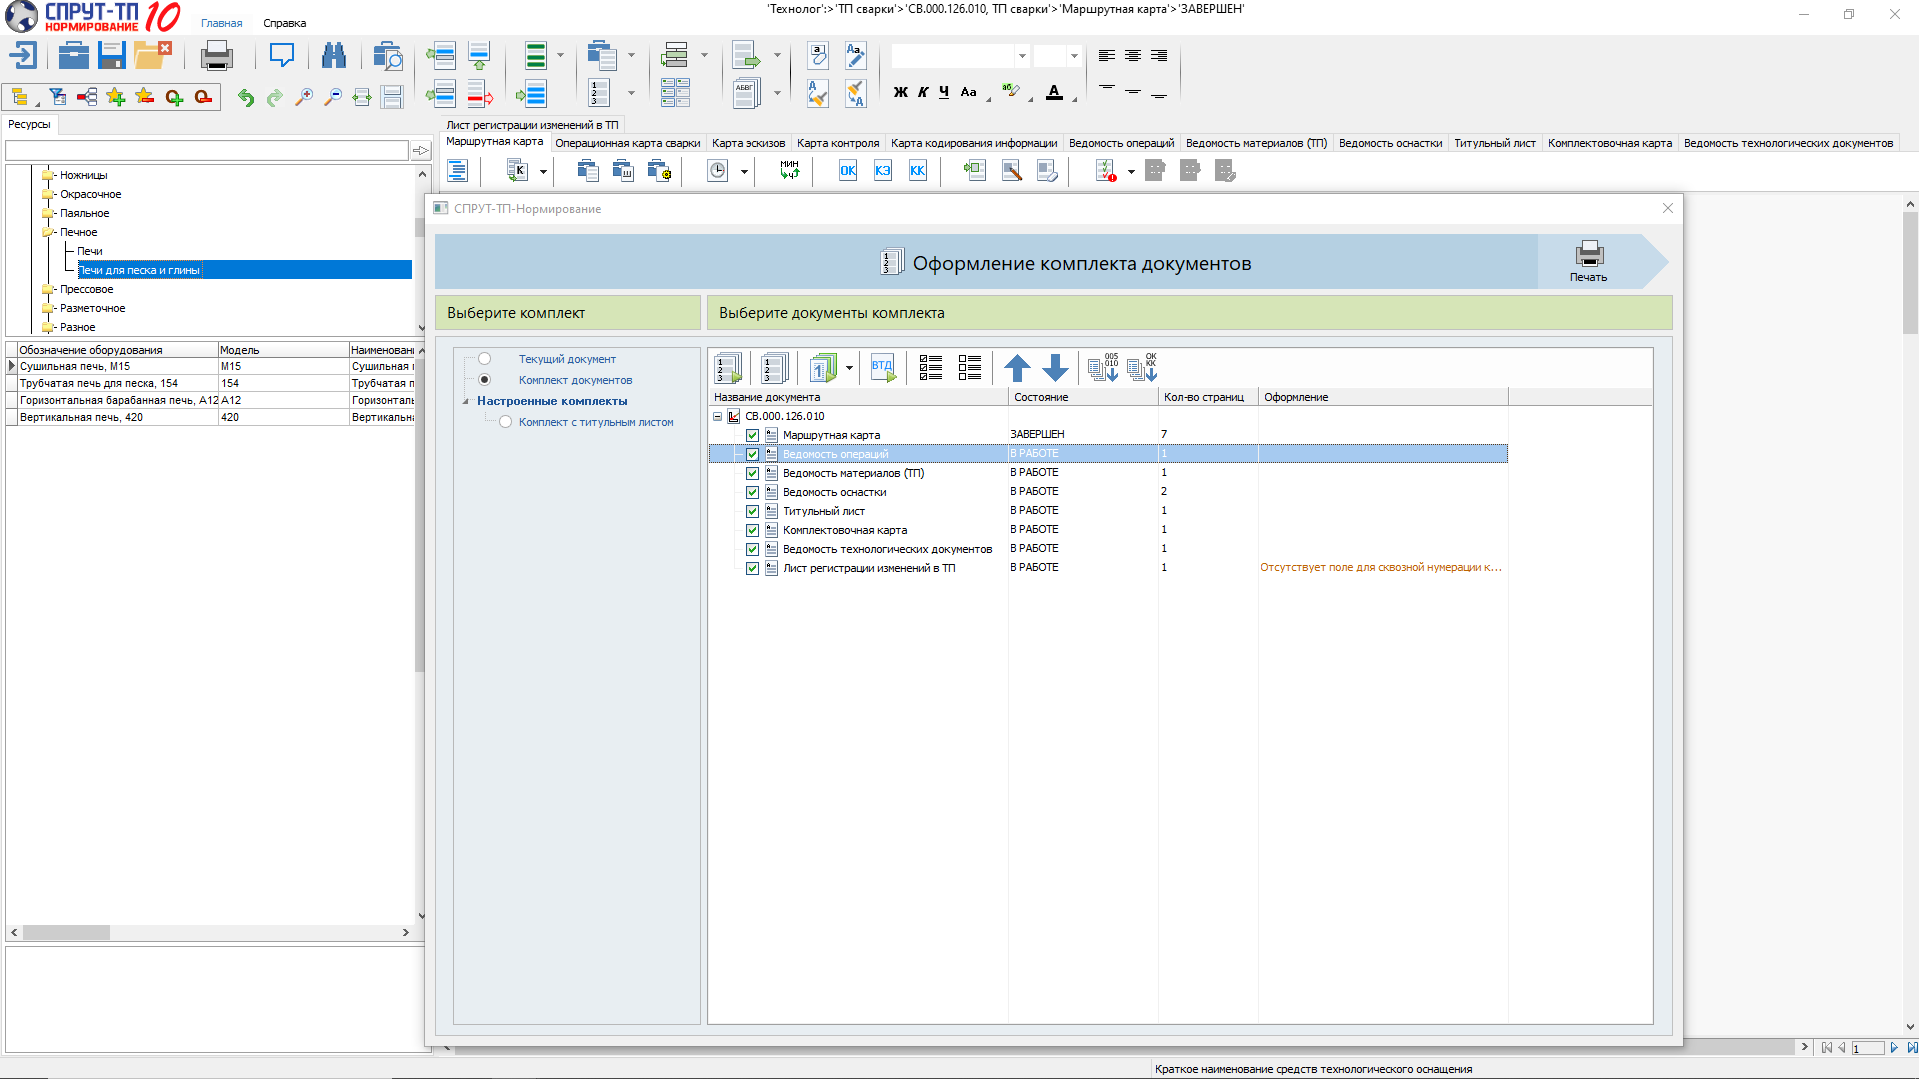Open the font name combo box dropdown
The height and width of the screenshot is (1079, 1919).
1021,56
